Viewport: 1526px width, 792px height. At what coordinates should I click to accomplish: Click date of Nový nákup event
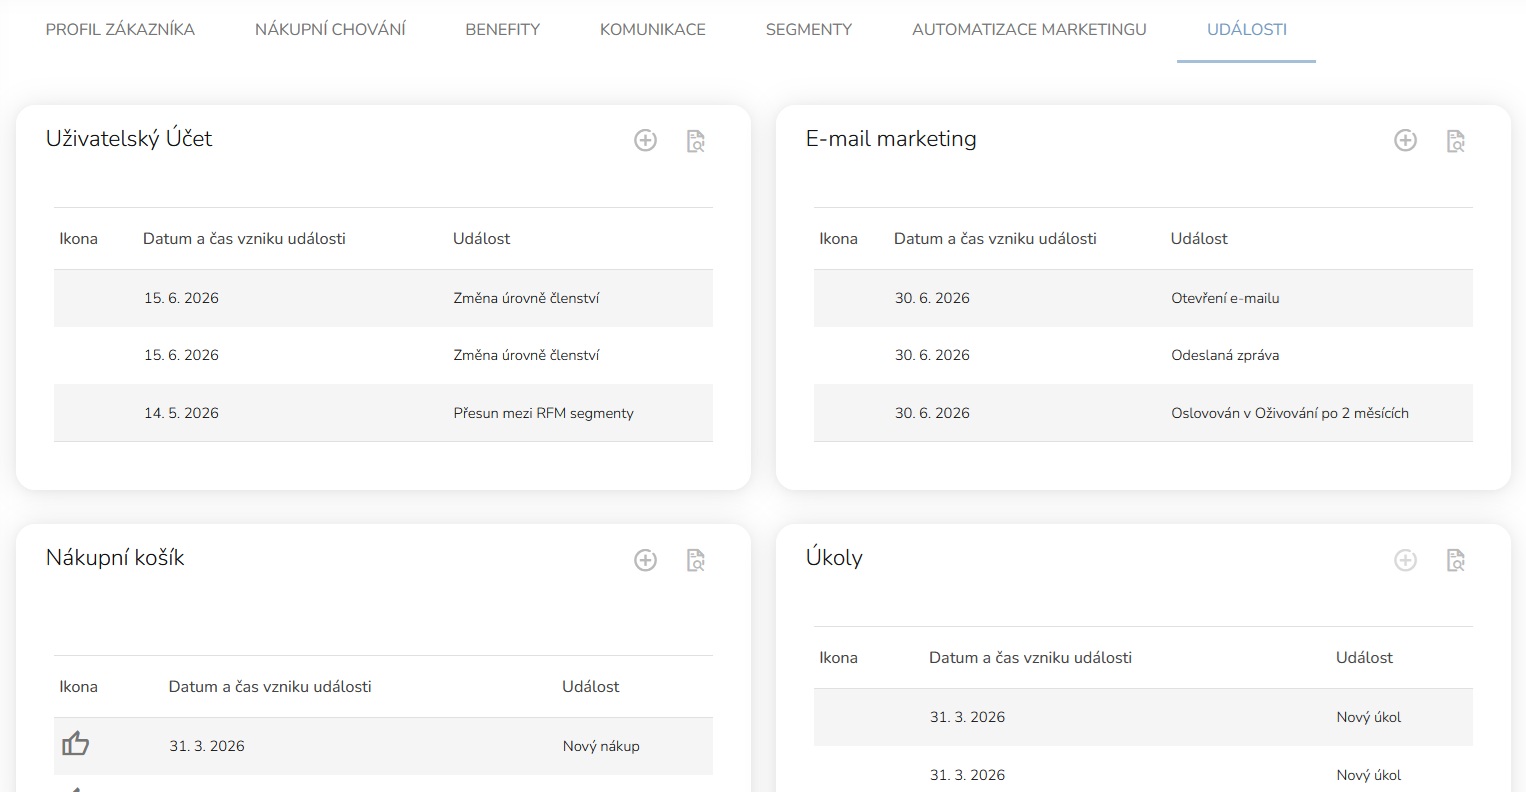point(207,746)
